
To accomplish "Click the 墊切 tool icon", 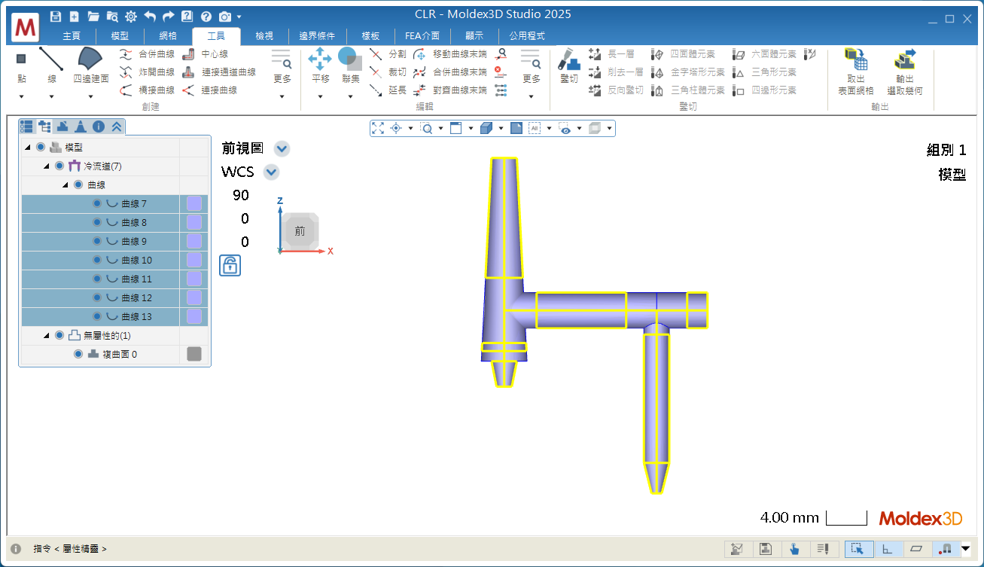I will click(569, 58).
